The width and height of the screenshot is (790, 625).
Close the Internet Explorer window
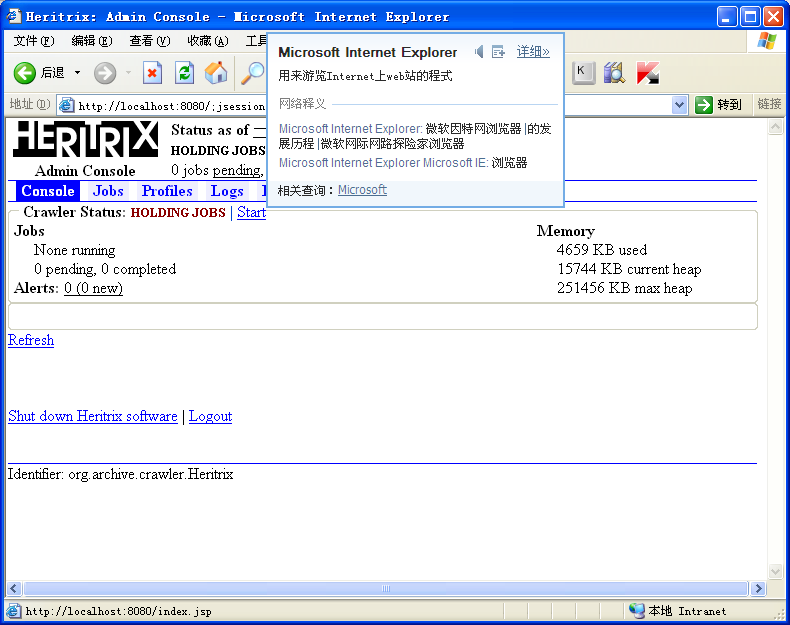point(773,17)
